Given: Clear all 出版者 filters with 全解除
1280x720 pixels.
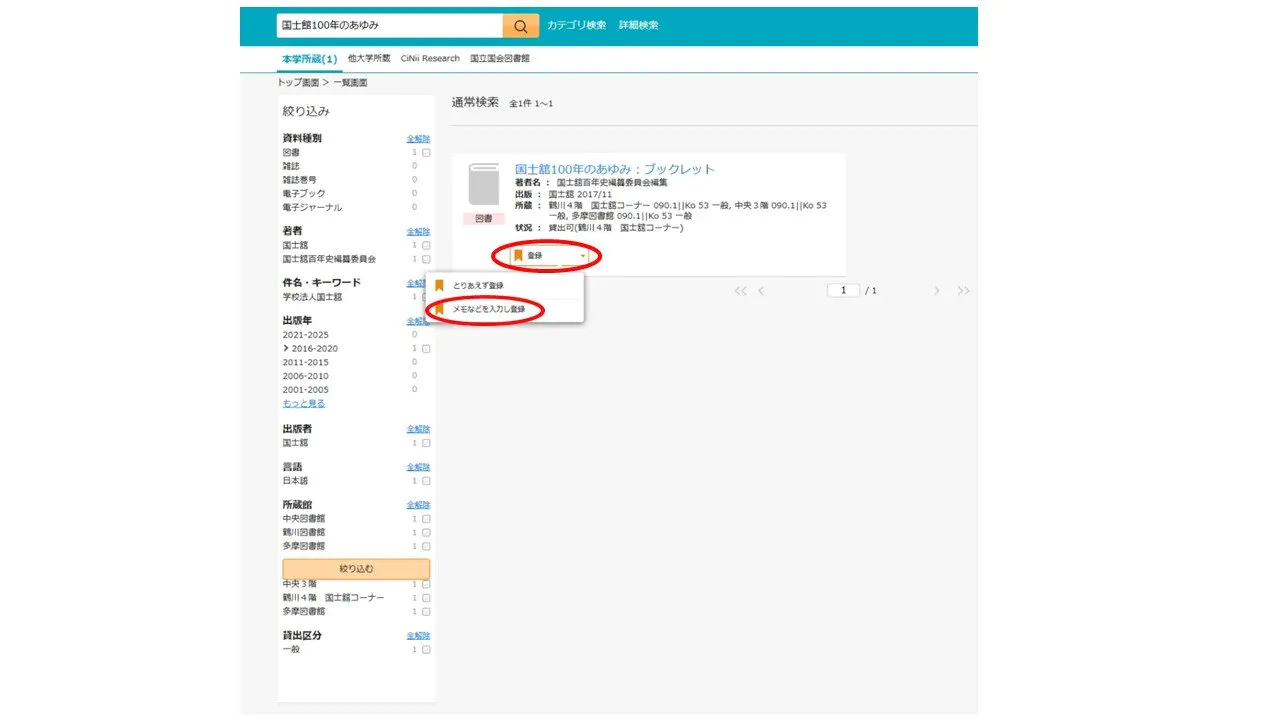Looking at the screenshot, I should (418, 429).
